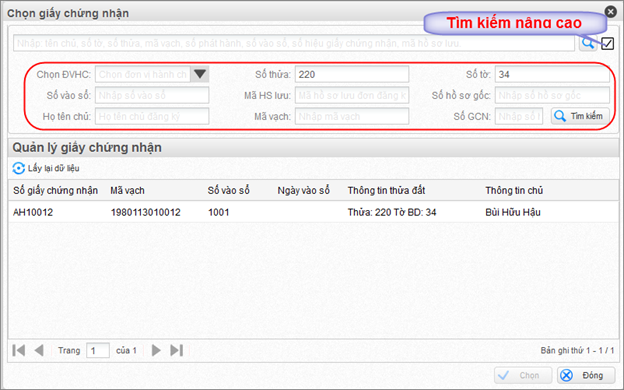The height and width of the screenshot is (390, 624).
Task: Focus the Số hồ sơ gốc input field
Action: 552,95
